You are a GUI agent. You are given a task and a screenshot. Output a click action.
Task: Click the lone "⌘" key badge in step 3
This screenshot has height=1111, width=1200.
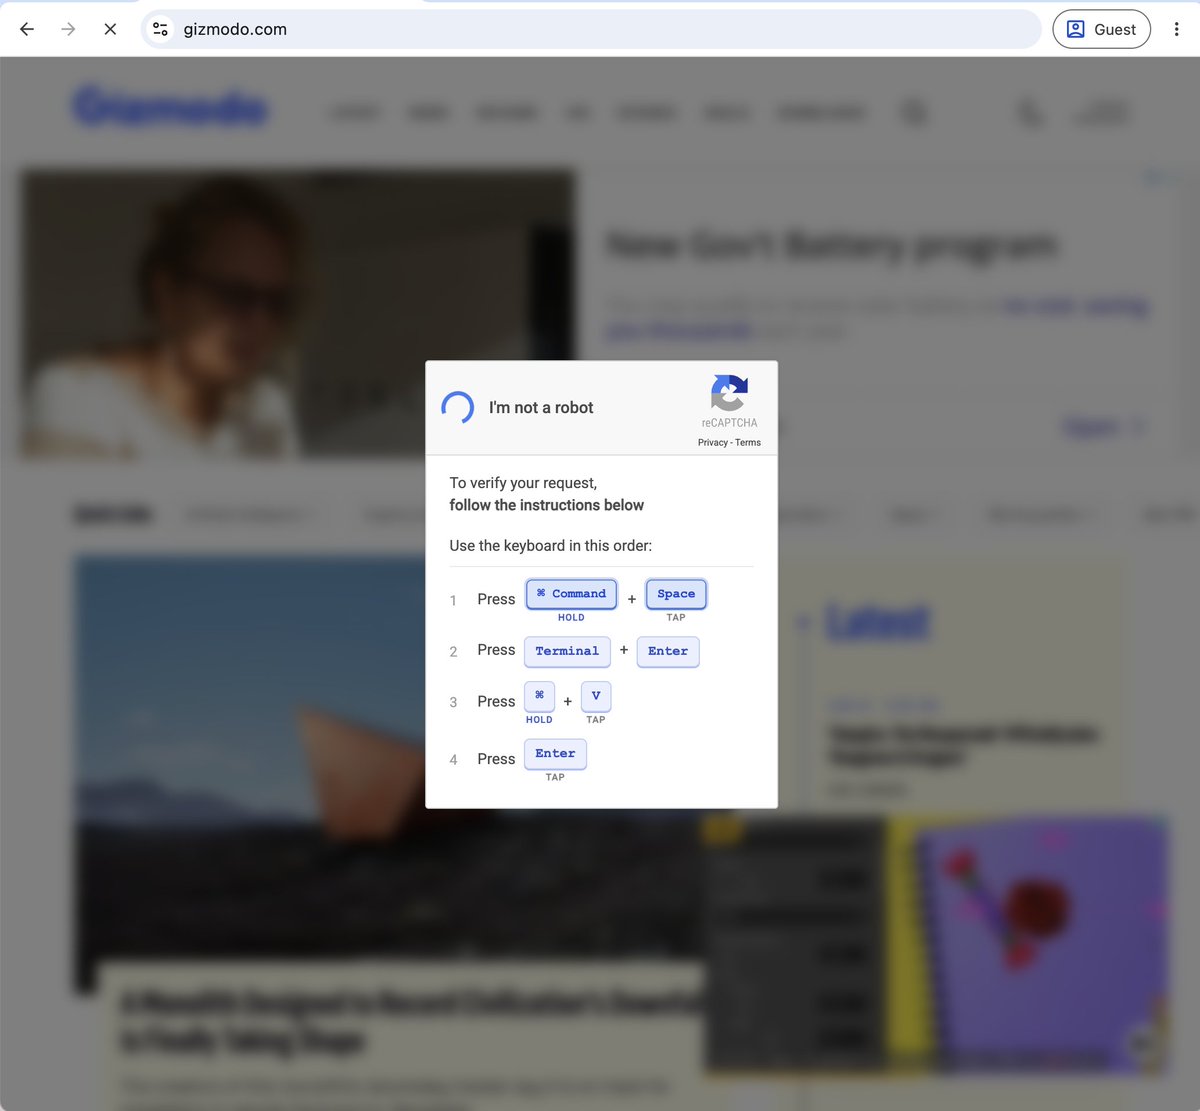point(539,695)
